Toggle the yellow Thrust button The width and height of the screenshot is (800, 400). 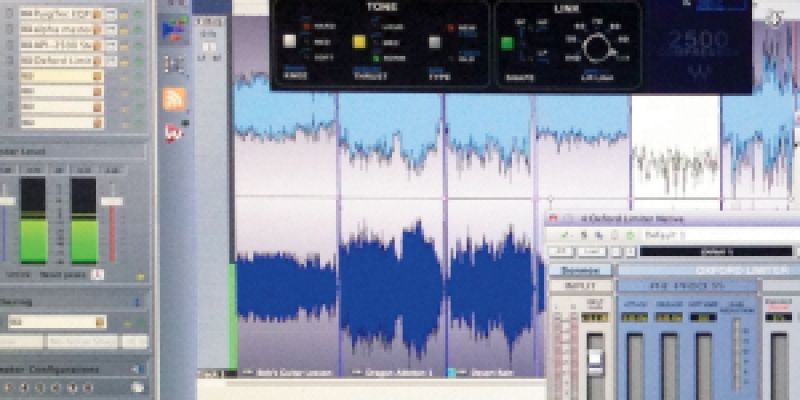(359, 42)
